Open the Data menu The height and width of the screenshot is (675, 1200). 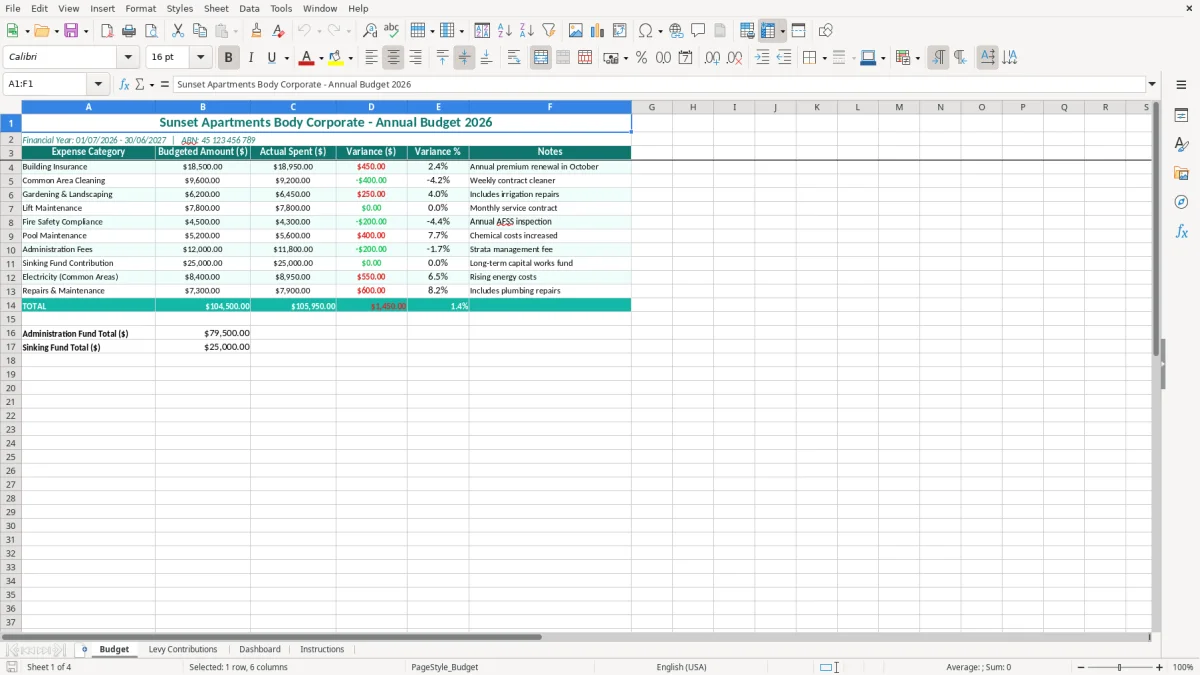pos(249,8)
